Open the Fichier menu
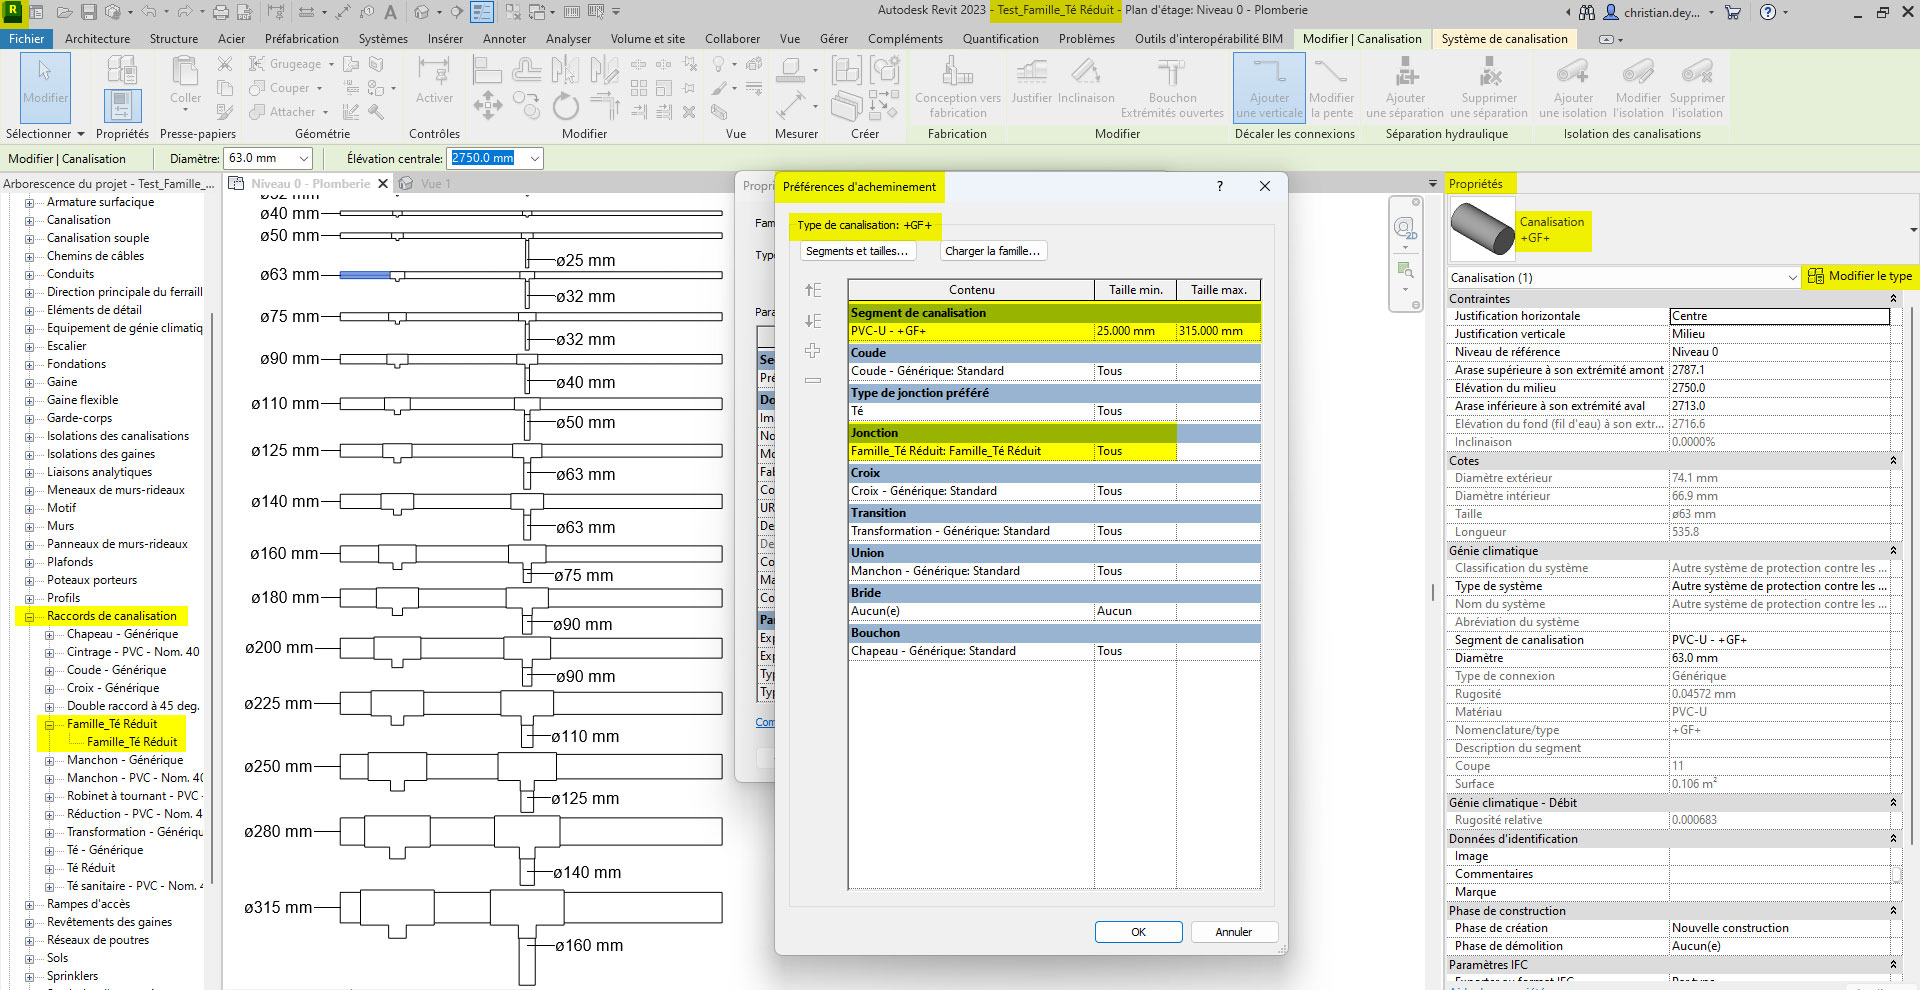The height and width of the screenshot is (990, 1920). 27,39
